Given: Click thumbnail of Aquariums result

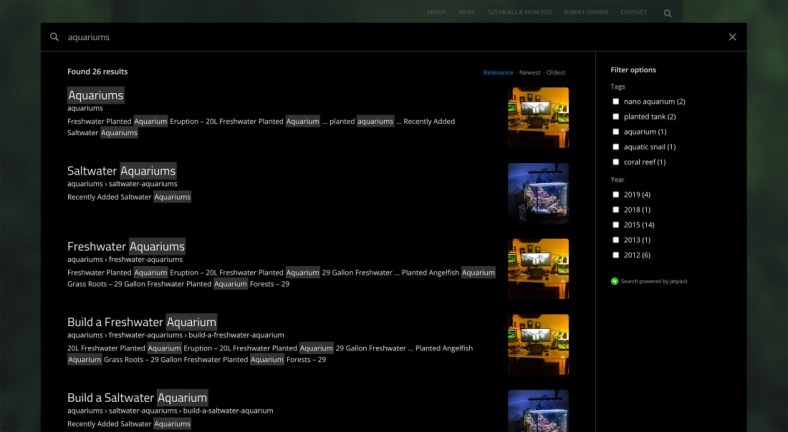Looking at the screenshot, I should pos(538,118).
